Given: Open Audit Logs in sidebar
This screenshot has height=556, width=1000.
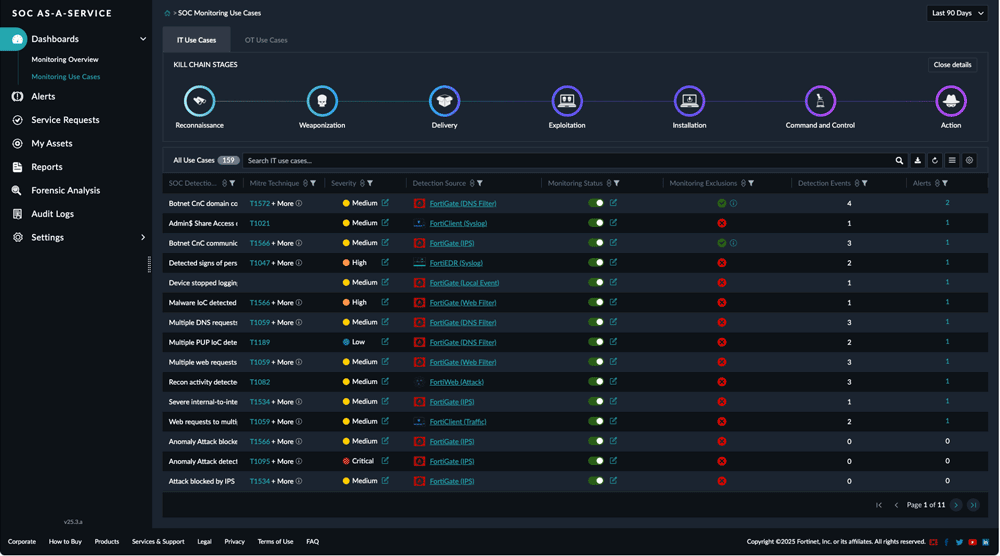Looking at the screenshot, I should (x=52, y=214).
